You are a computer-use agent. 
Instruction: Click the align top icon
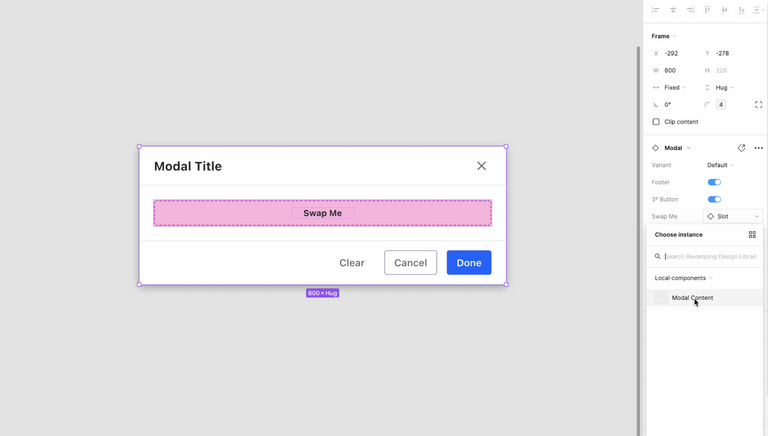[x=707, y=10]
